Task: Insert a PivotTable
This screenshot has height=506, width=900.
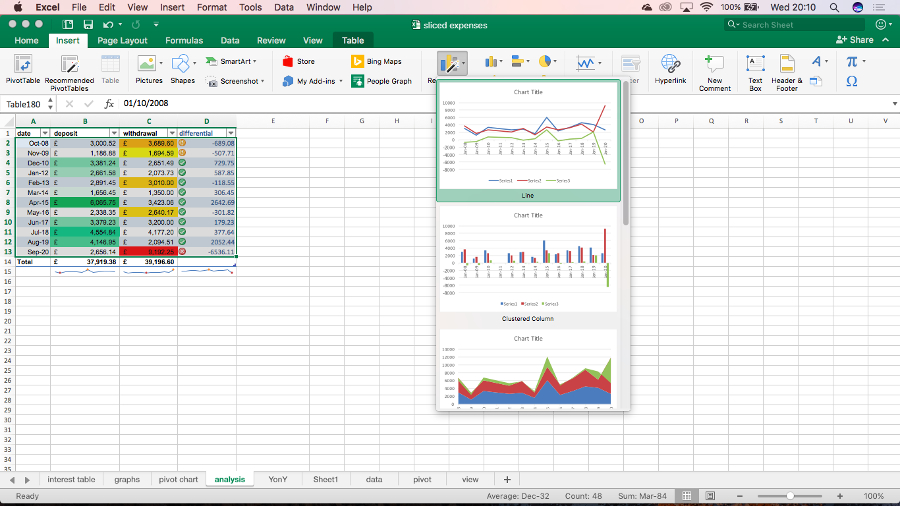Action: point(23,70)
